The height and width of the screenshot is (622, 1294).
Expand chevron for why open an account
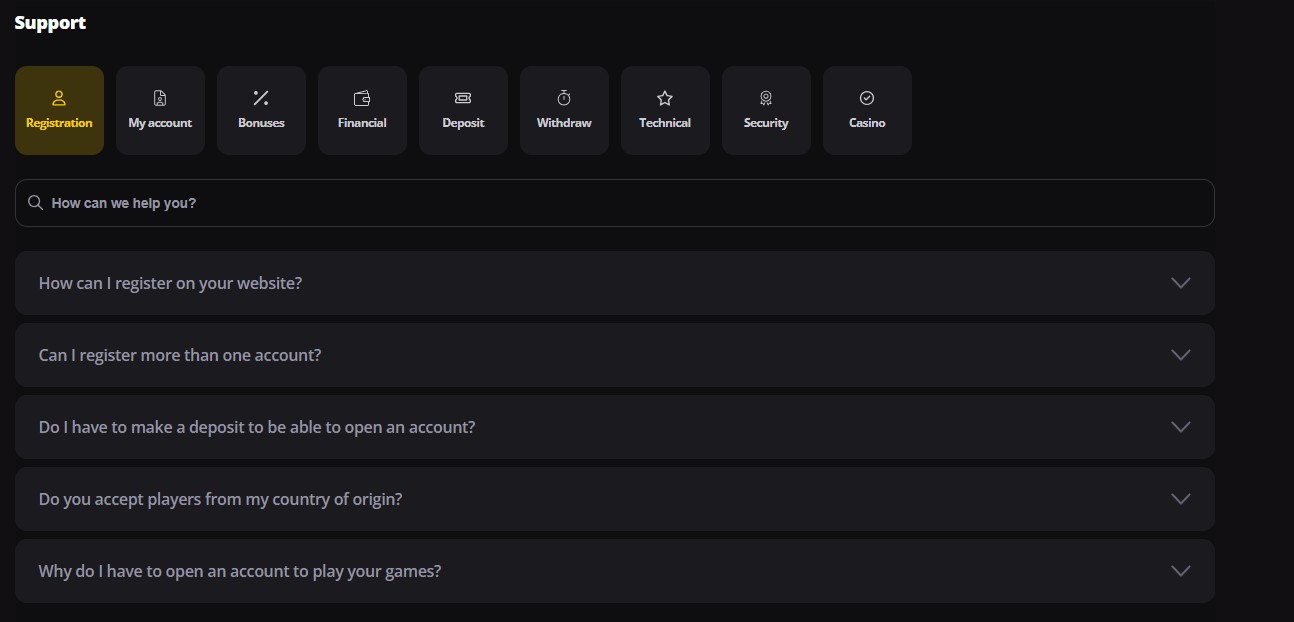click(x=1180, y=571)
